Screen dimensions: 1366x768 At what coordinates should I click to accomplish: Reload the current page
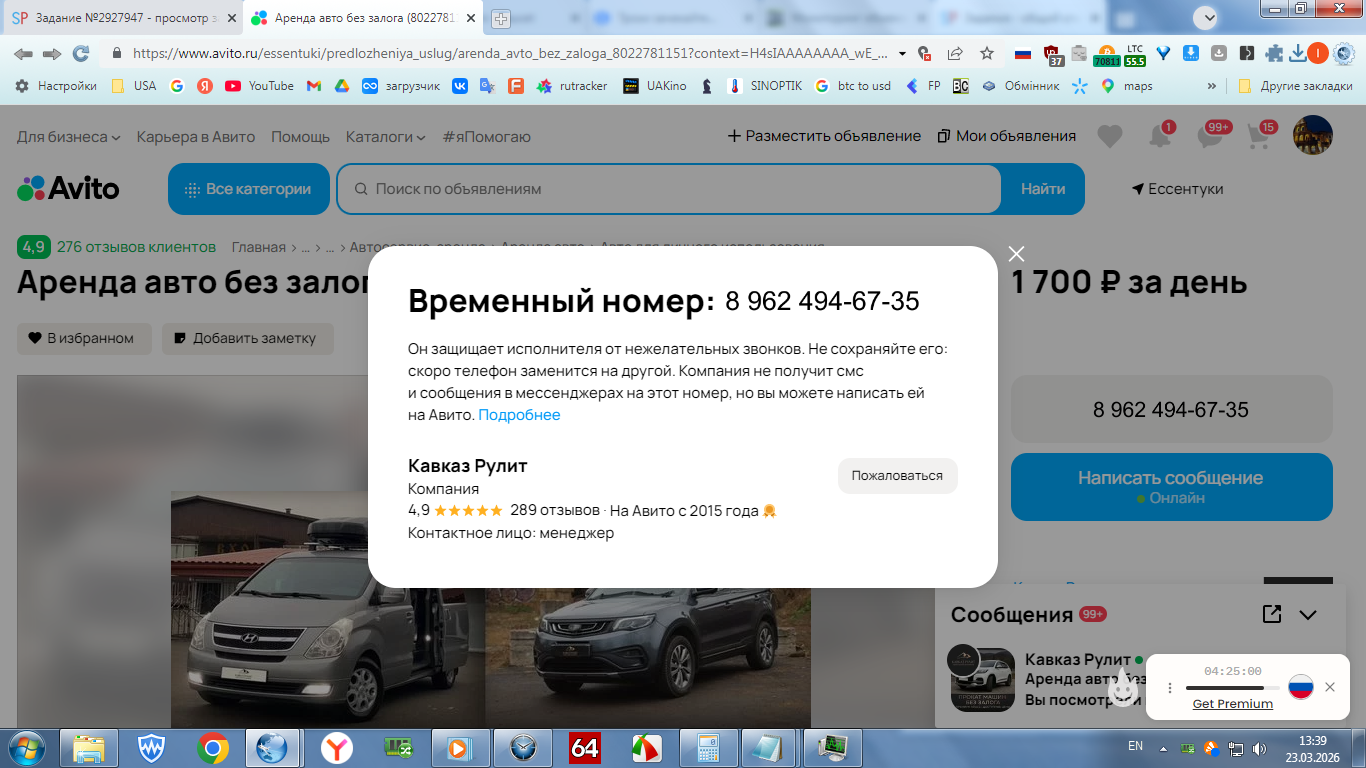(81, 54)
